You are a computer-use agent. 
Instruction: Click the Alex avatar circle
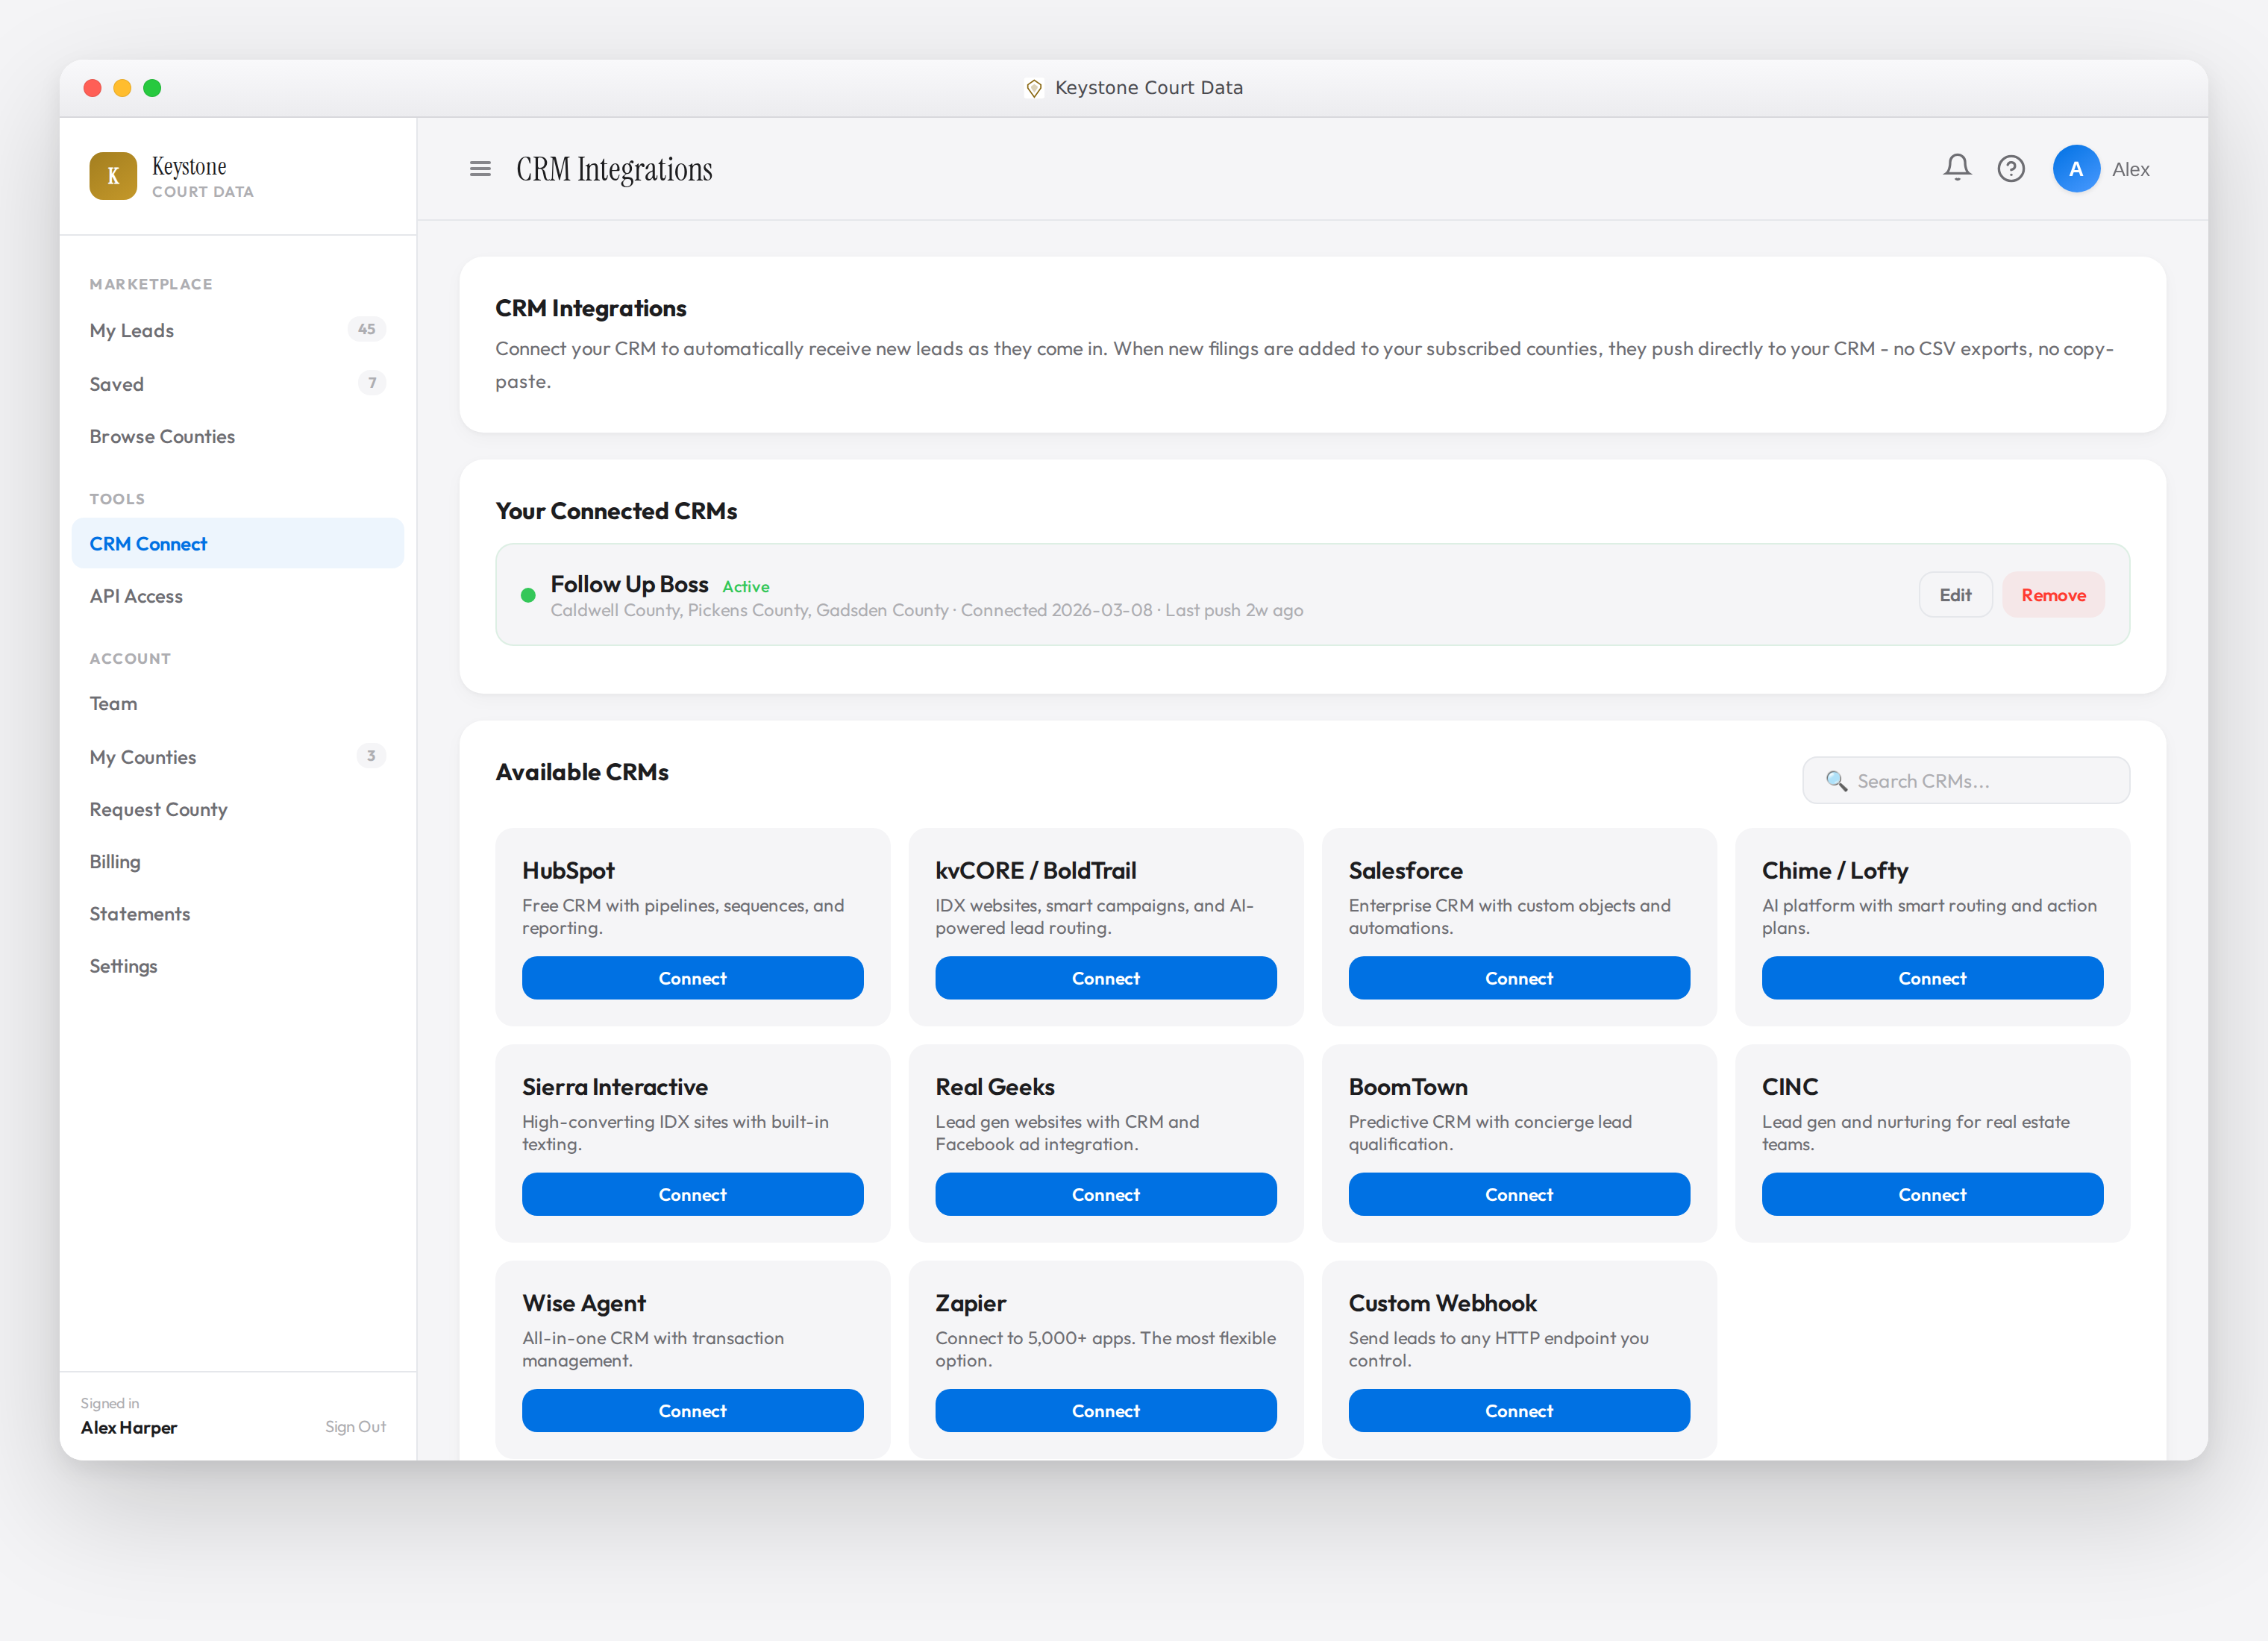coord(2076,169)
